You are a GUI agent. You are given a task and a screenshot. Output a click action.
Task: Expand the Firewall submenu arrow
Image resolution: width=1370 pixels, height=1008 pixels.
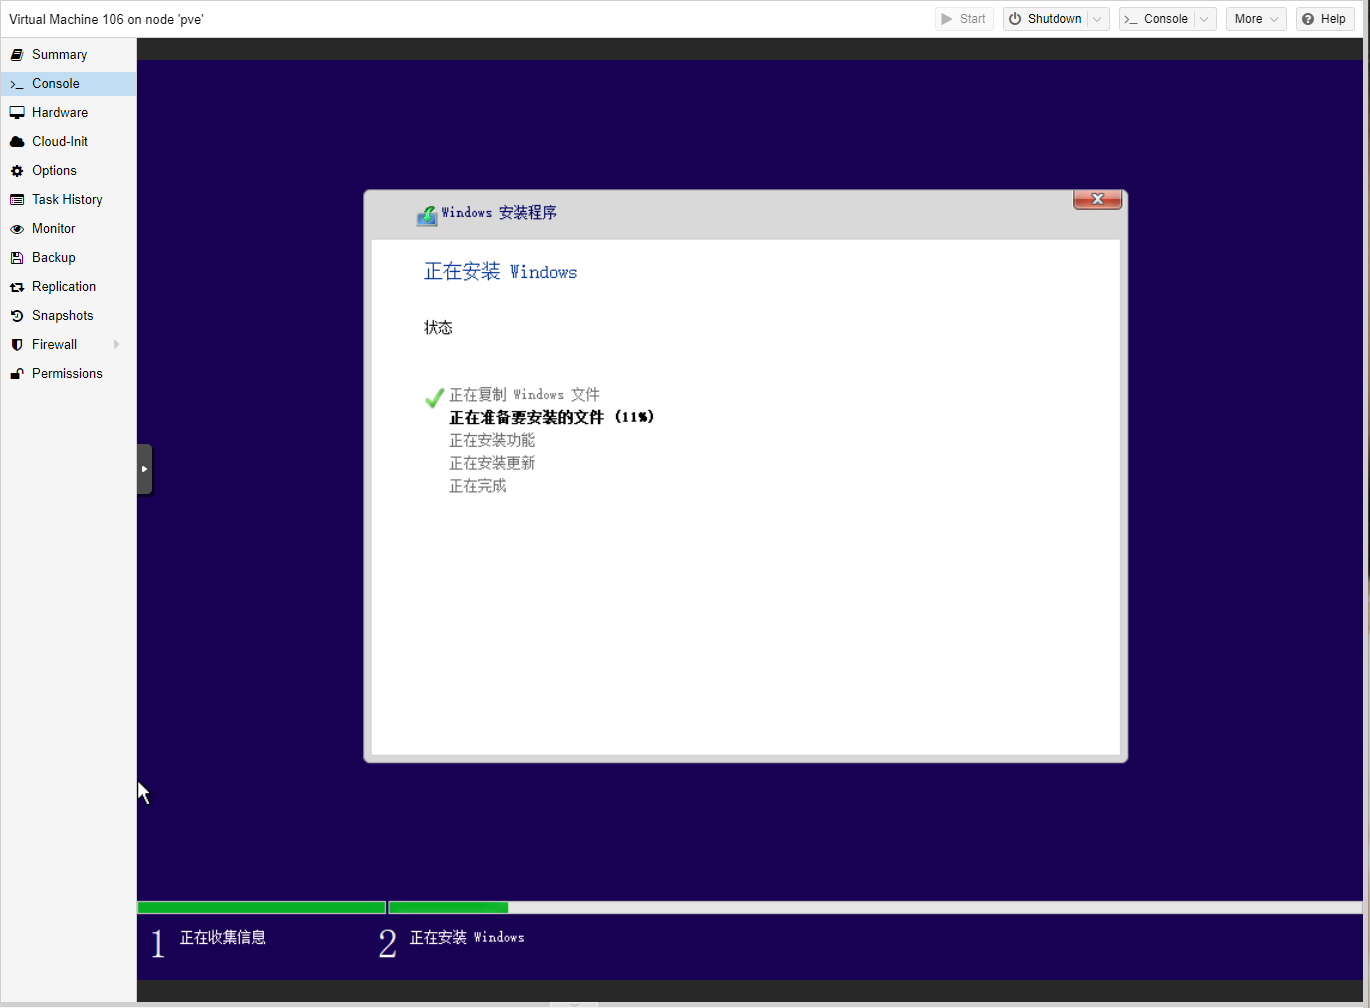[x=117, y=345]
